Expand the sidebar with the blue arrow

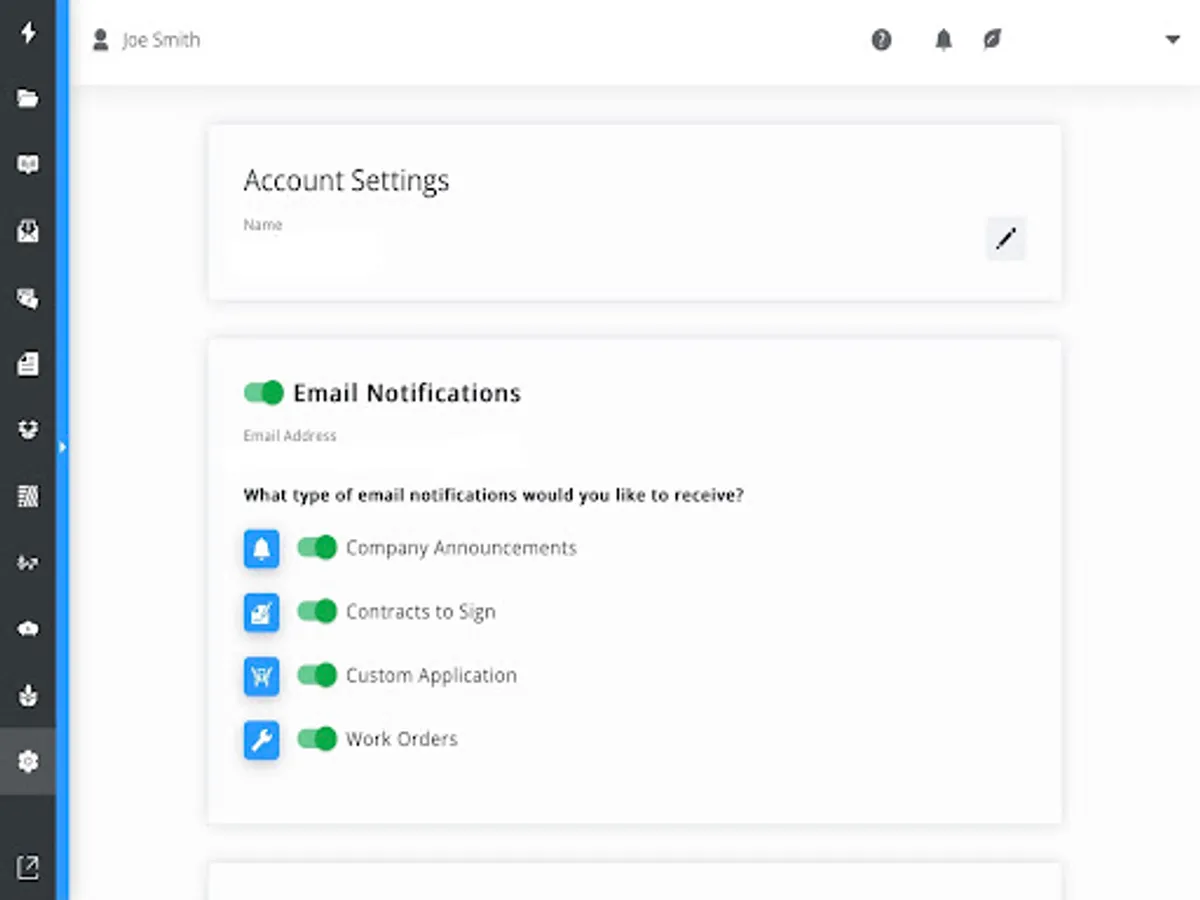62,447
